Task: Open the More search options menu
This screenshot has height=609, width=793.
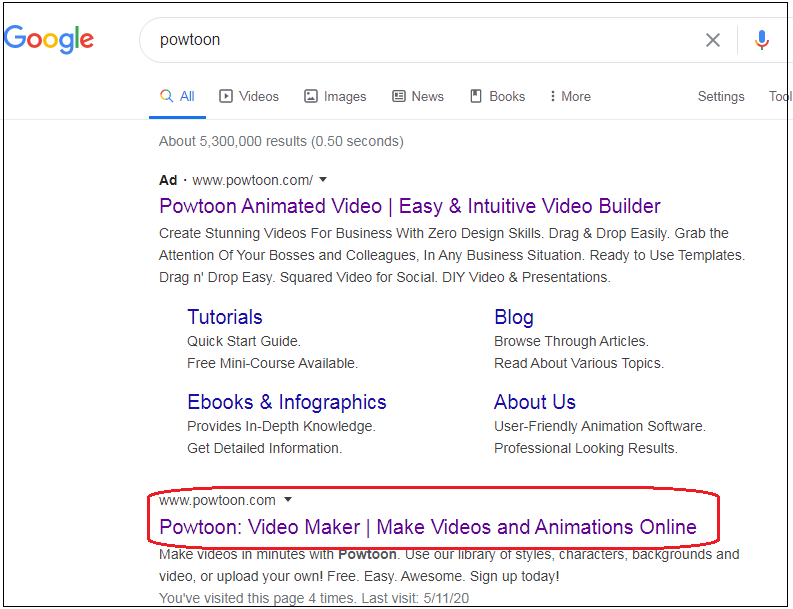Action: click(570, 96)
